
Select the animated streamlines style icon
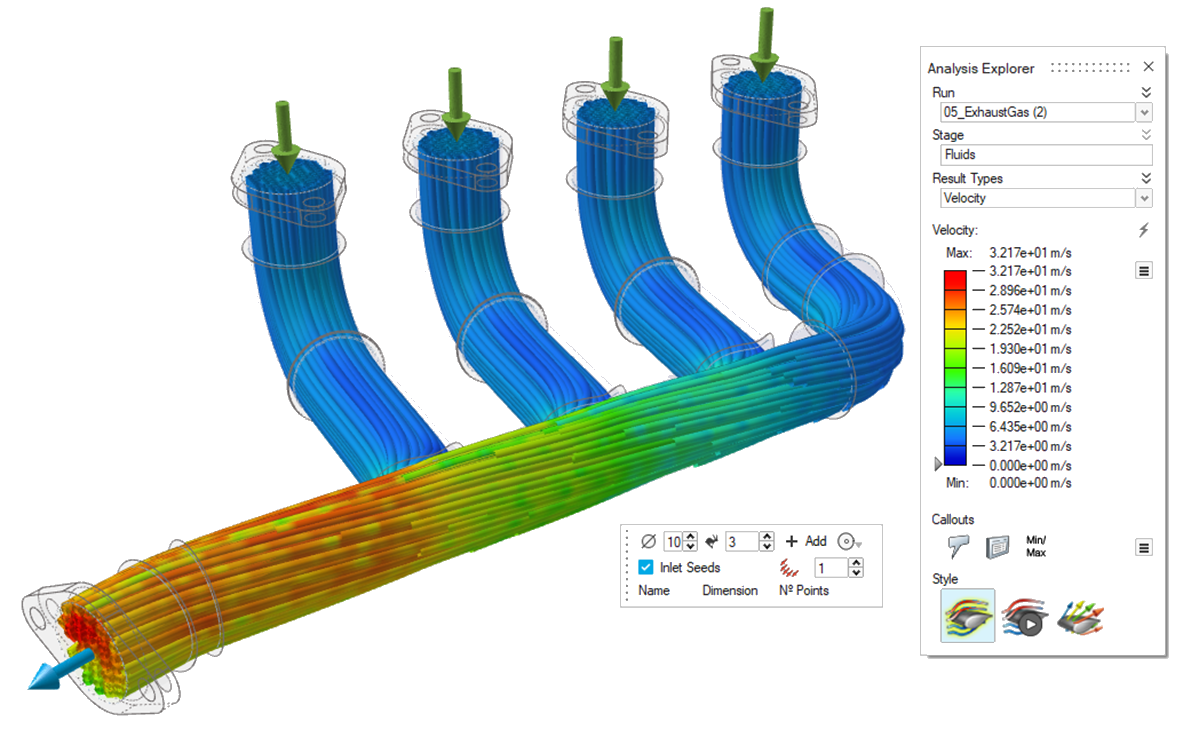(x=1023, y=617)
